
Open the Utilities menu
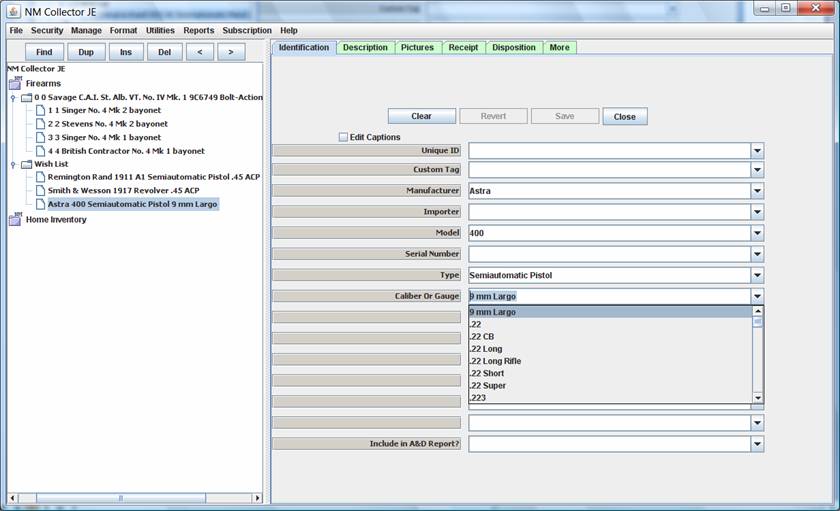tap(160, 31)
